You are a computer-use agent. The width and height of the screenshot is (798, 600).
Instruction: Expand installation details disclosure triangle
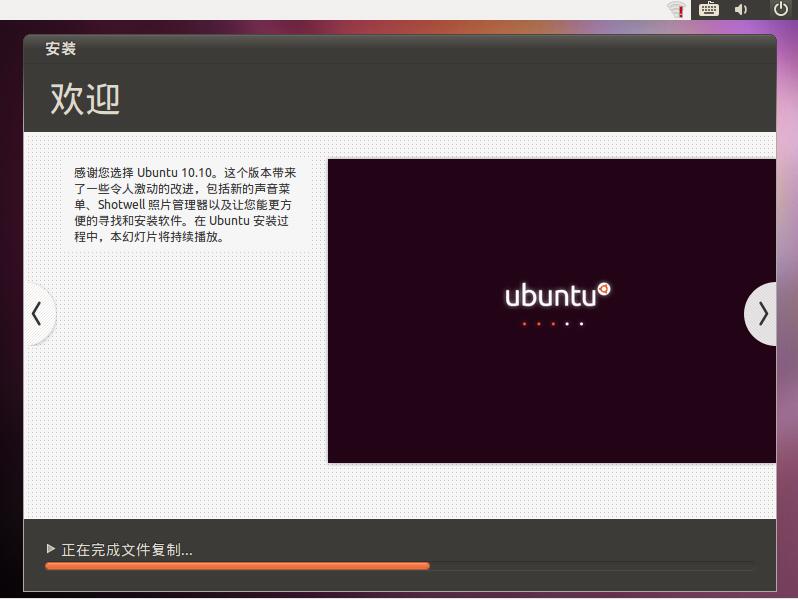click(50, 548)
